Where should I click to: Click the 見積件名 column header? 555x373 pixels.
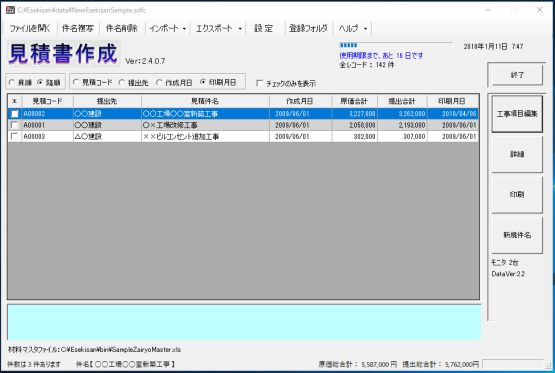click(x=205, y=101)
